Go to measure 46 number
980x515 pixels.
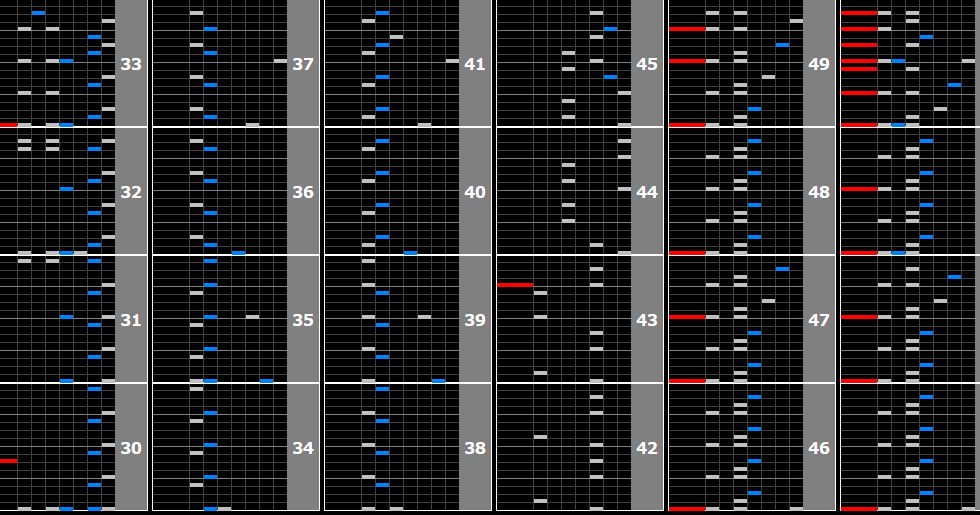819,448
